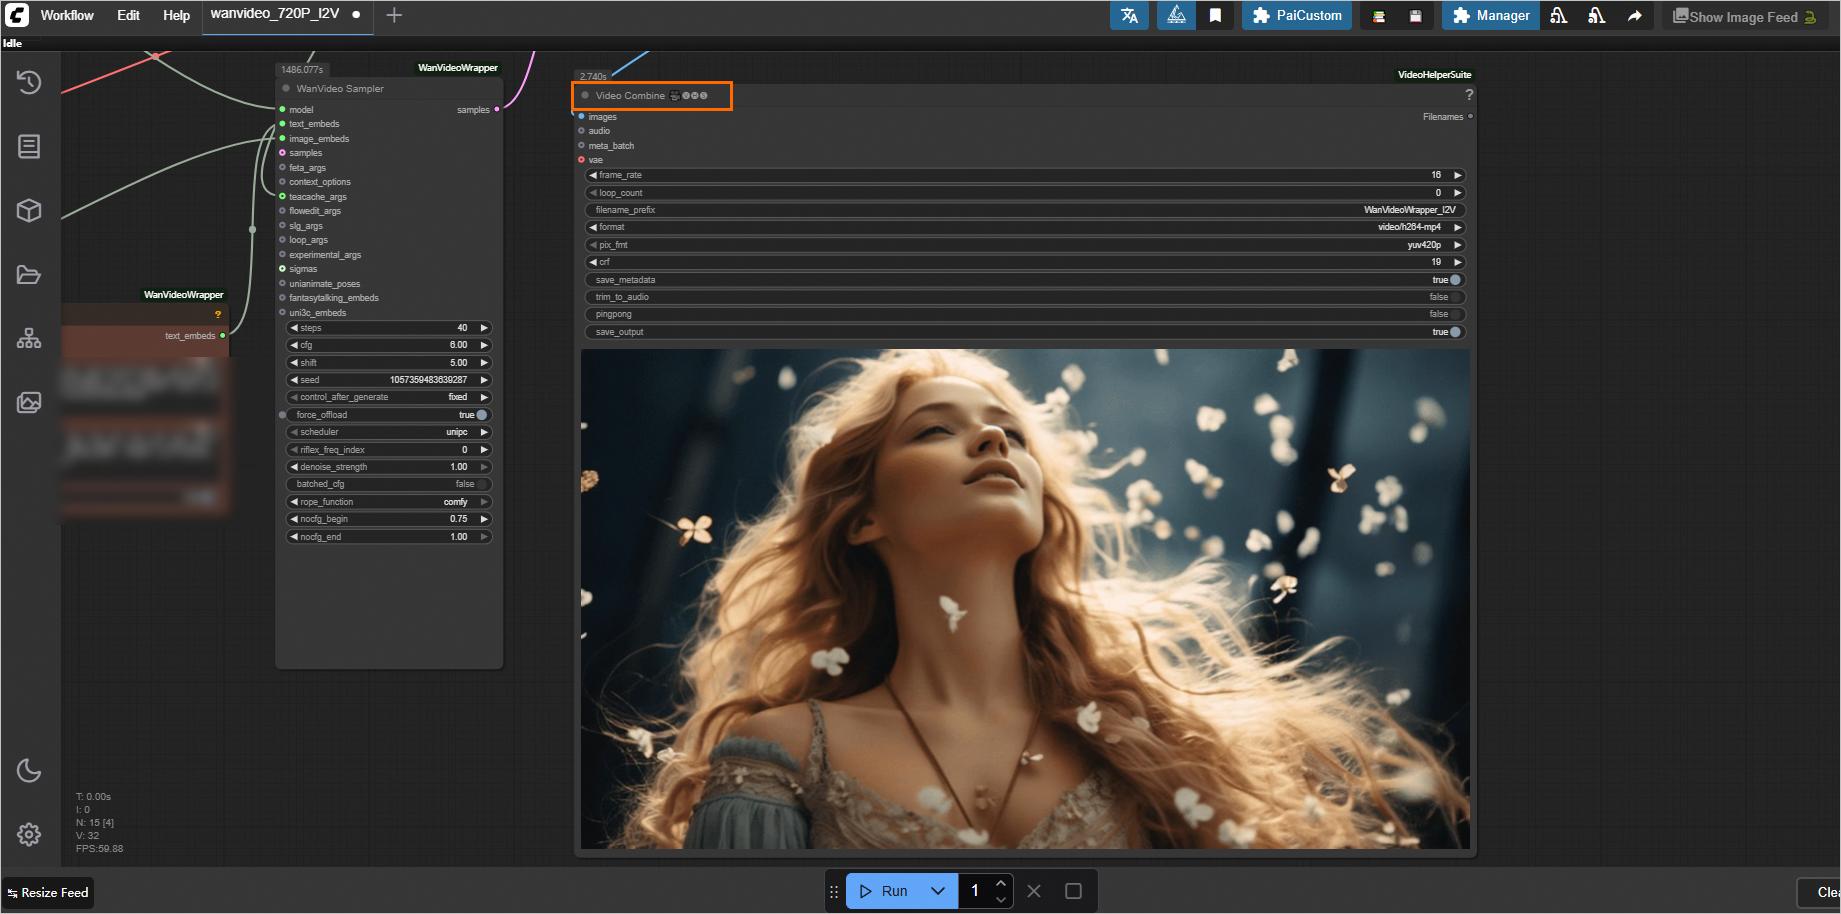1841x914 pixels.
Task: Click the Manager button
Action: (x=1490, y=16)
